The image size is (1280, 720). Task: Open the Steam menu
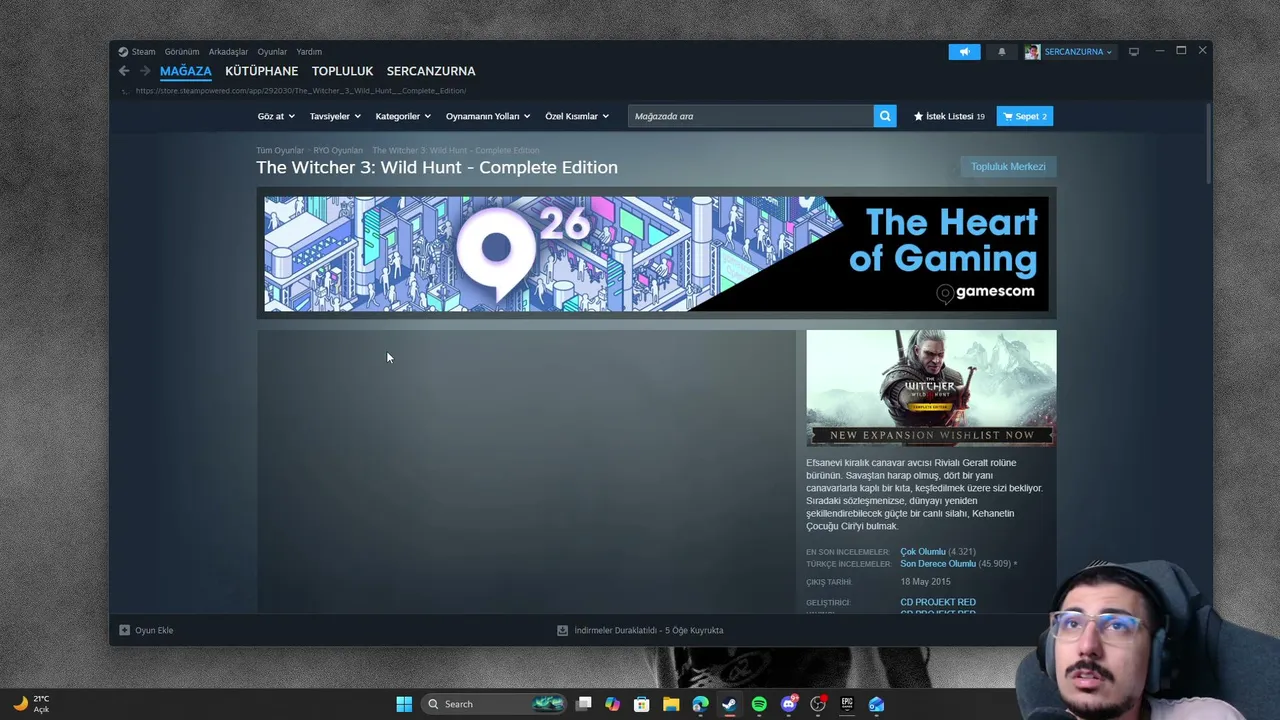[x=144, y=52]
